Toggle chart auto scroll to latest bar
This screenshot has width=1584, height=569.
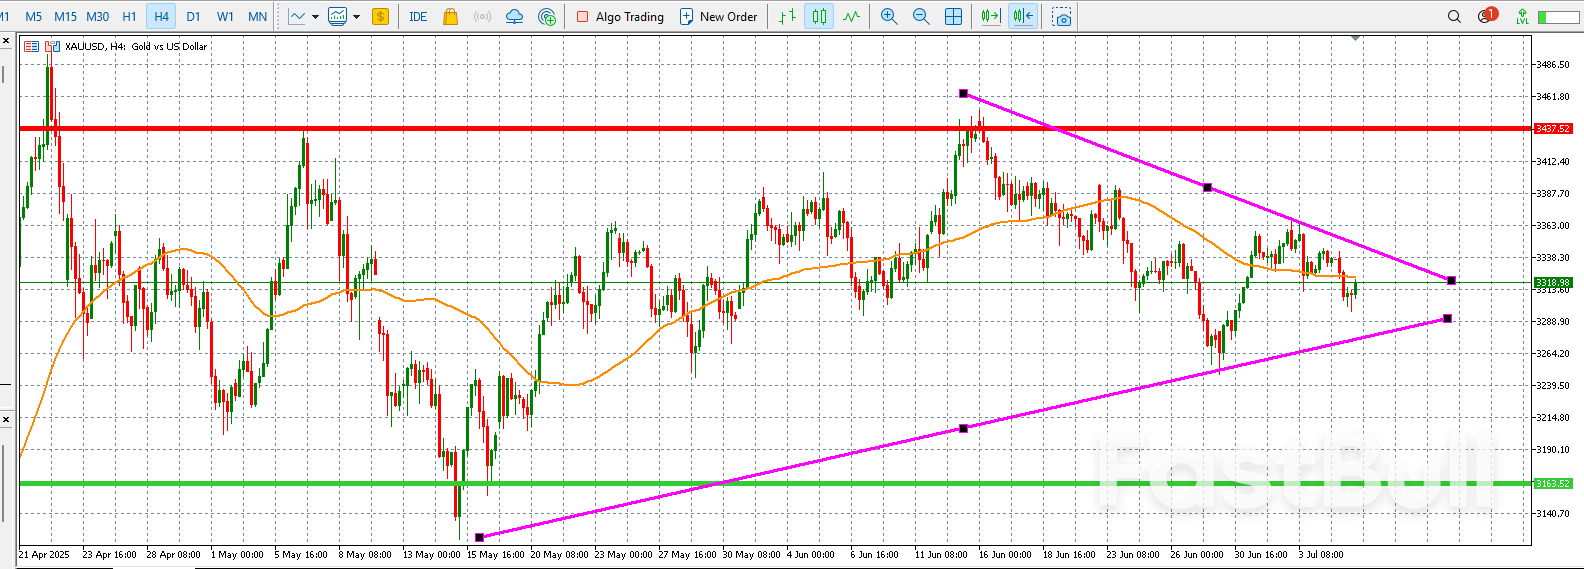click(x=990, y=17)
